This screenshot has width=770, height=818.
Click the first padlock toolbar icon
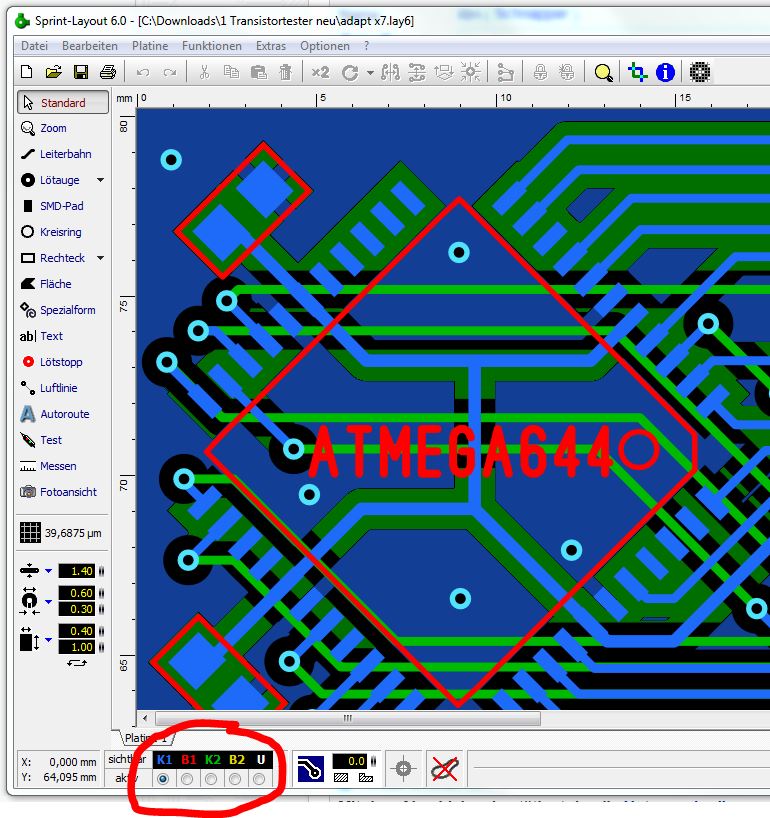tap(540, 72)
